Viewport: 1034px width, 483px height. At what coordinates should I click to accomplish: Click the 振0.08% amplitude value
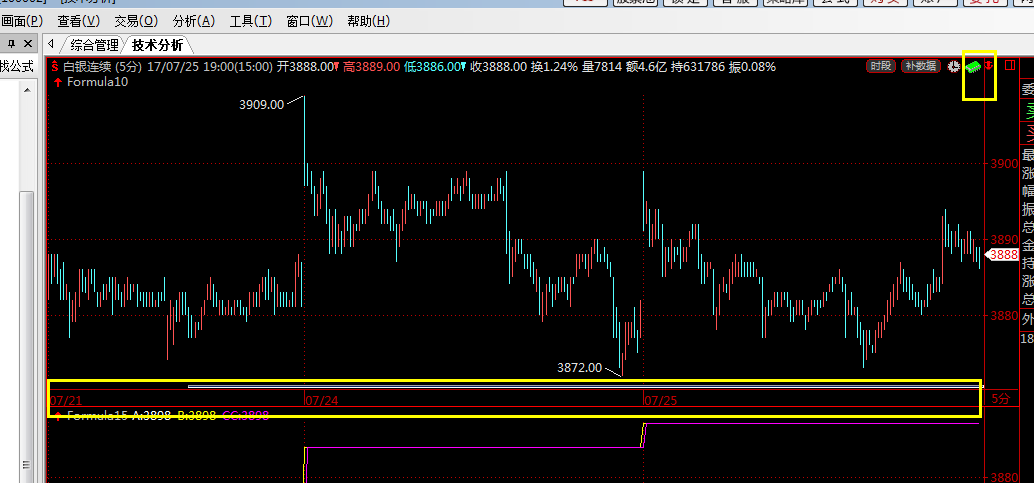[752, 67]
